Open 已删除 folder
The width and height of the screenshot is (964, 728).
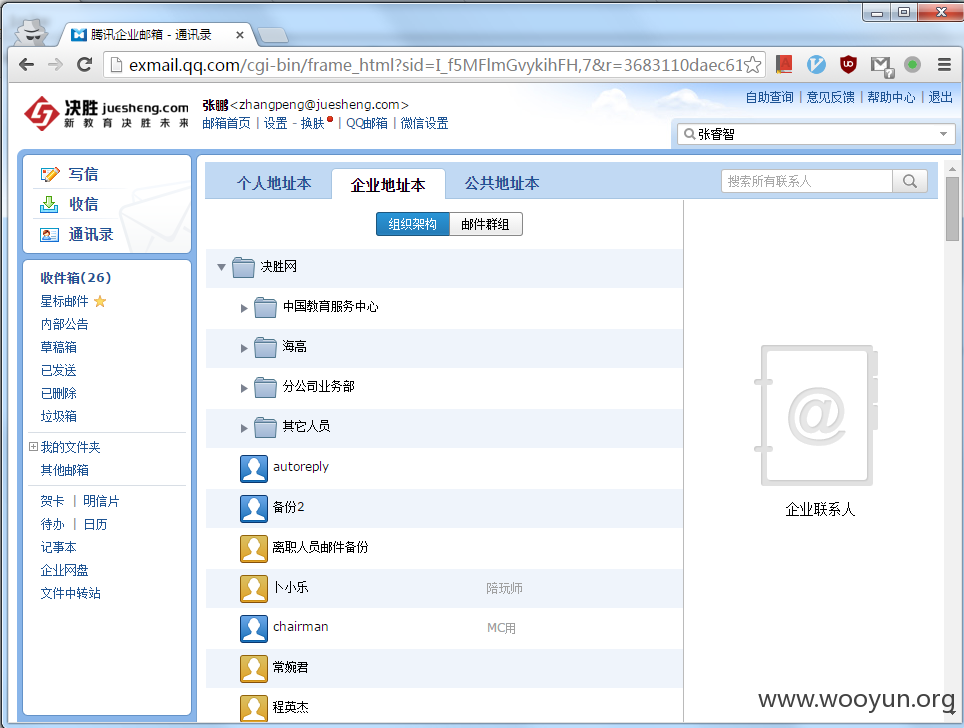point(58,394)
